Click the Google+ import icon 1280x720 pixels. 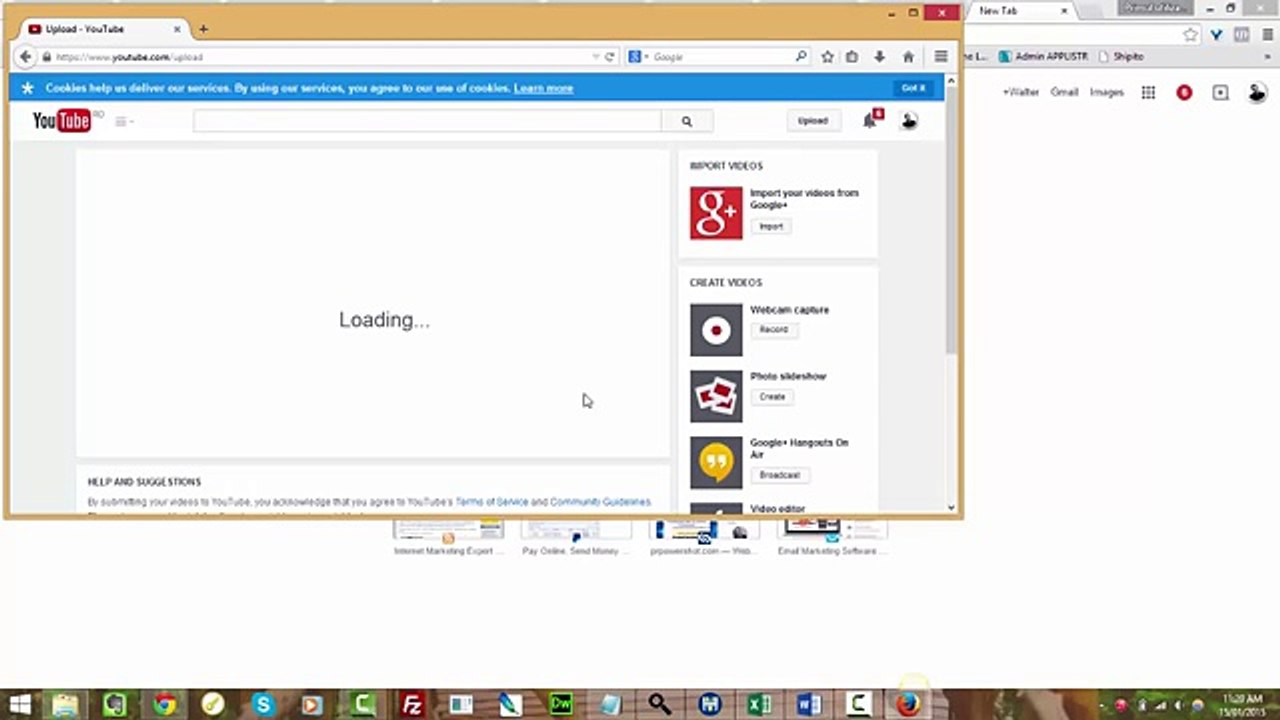(716, 213)
